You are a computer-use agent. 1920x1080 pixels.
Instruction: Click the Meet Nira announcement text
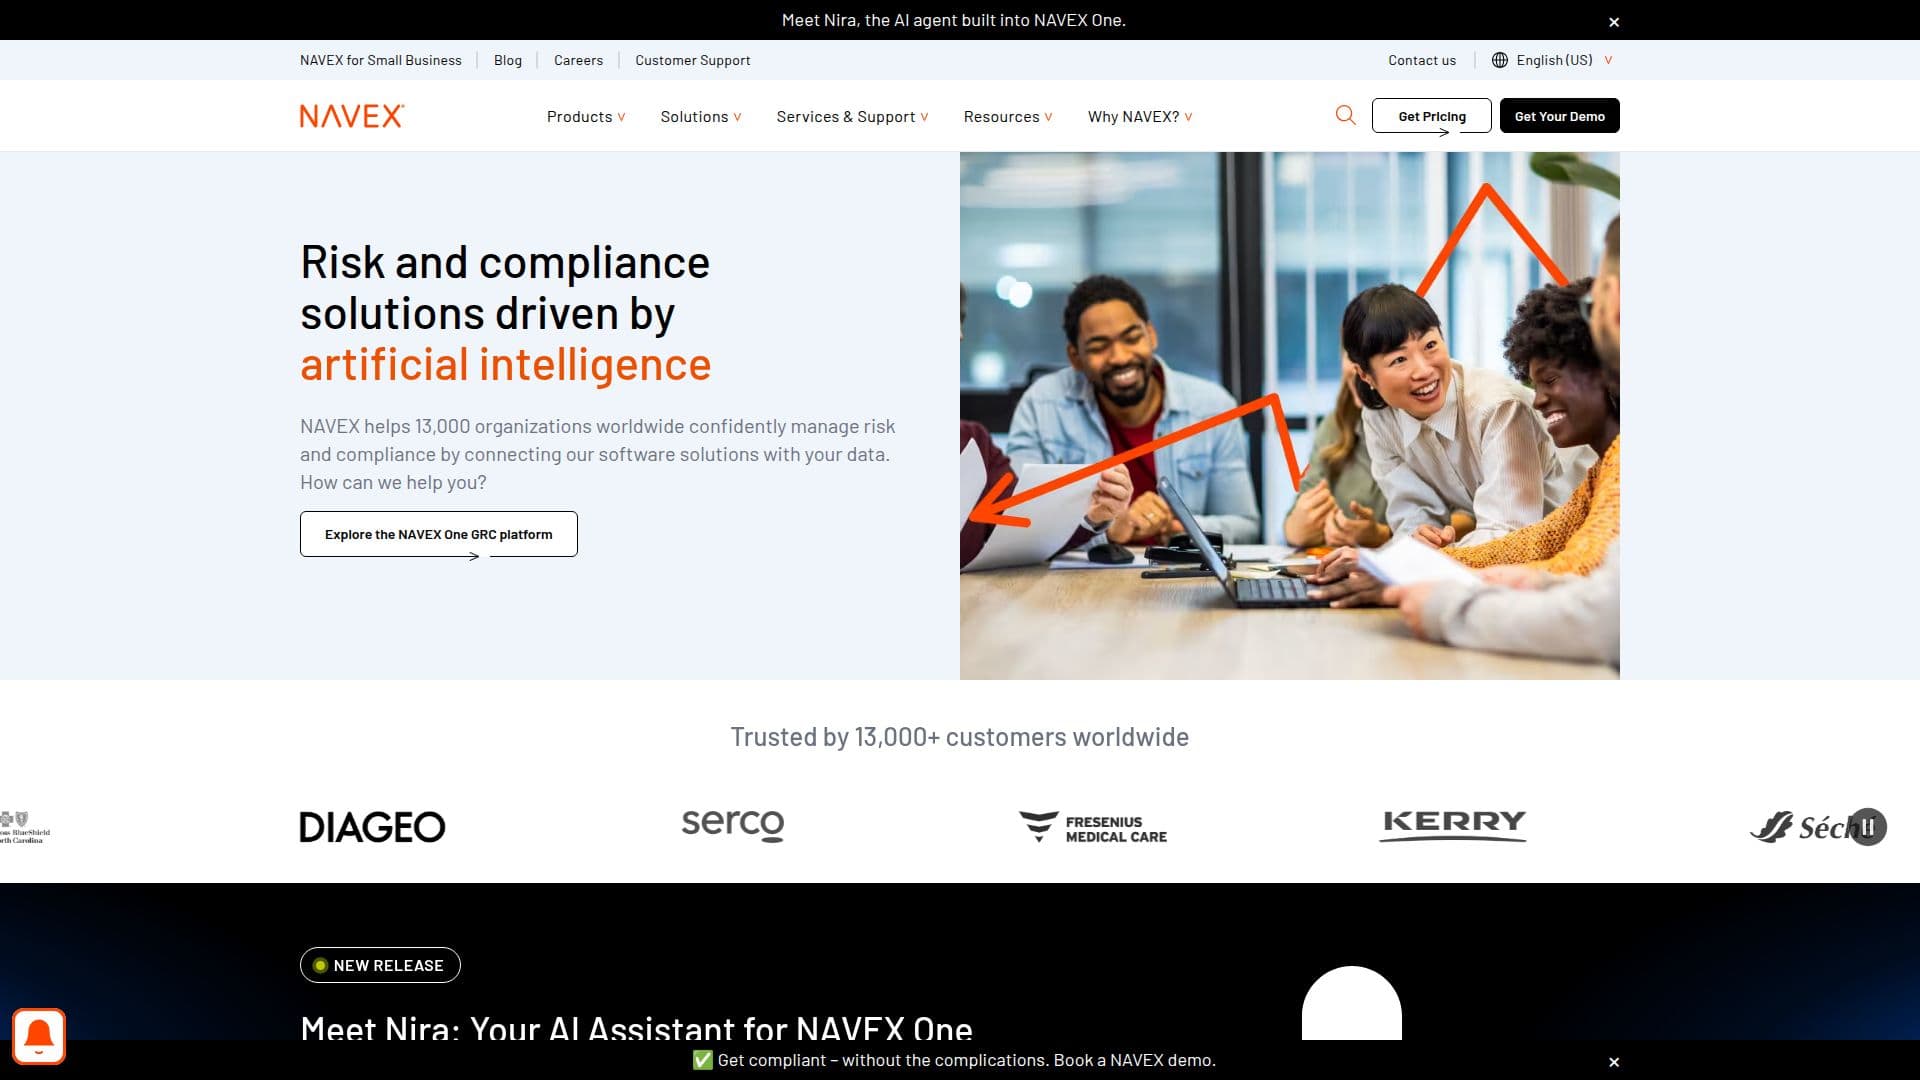click(953, 20)
